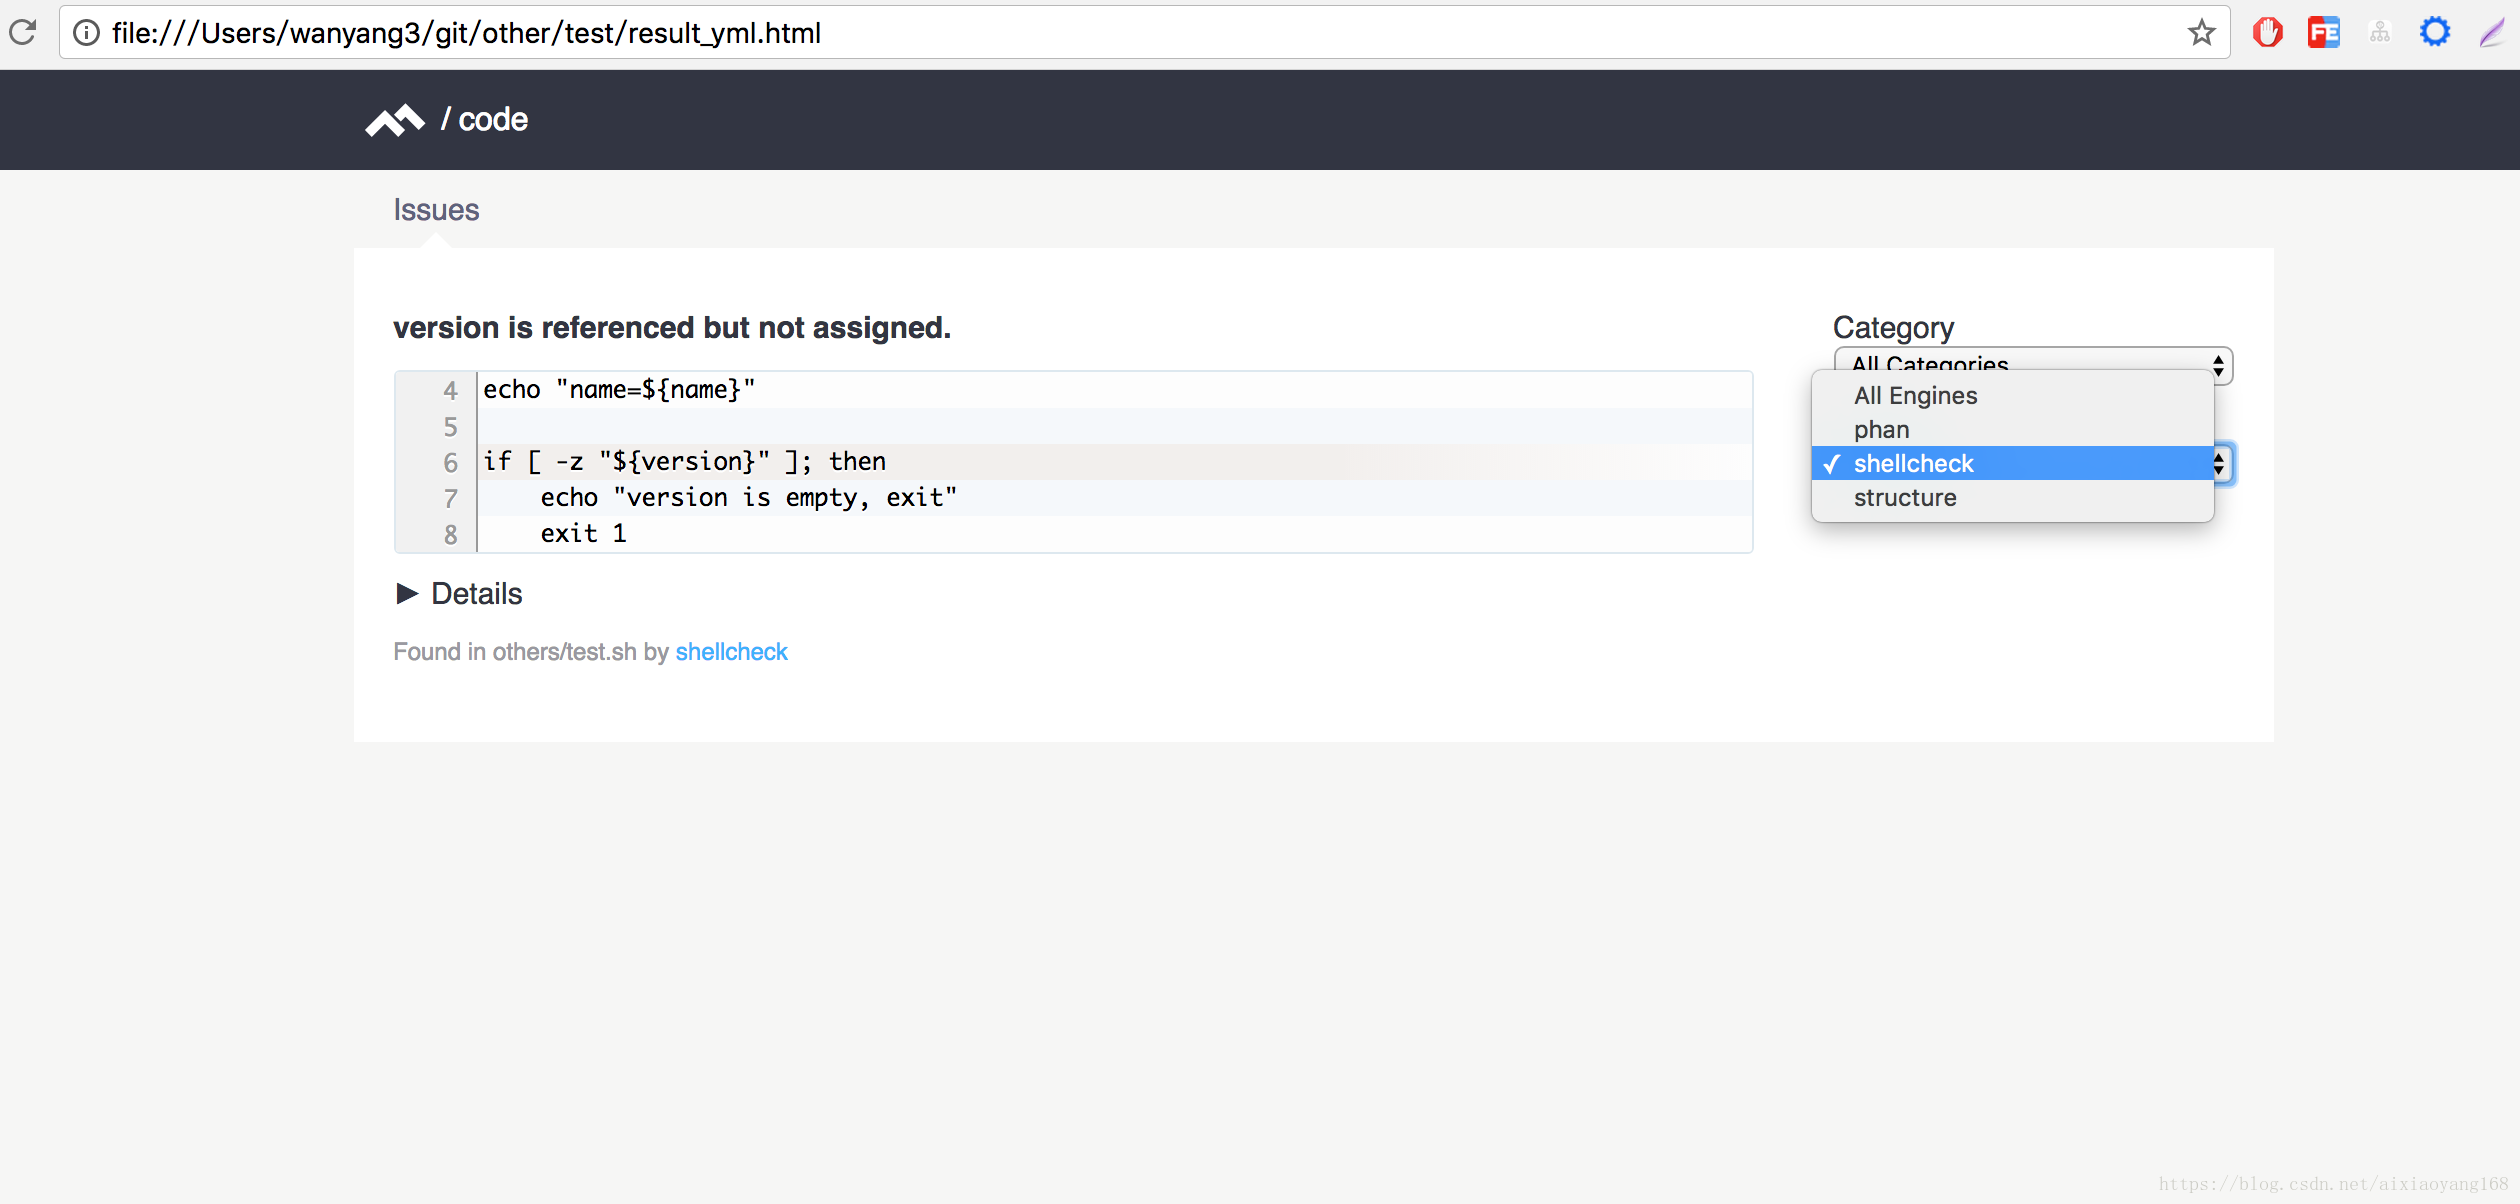The width and height of the screenshot is (2520, 1204).
Task: Click code line 'if [ -z "${version}" ]; then'
Action: coord(685,462)
